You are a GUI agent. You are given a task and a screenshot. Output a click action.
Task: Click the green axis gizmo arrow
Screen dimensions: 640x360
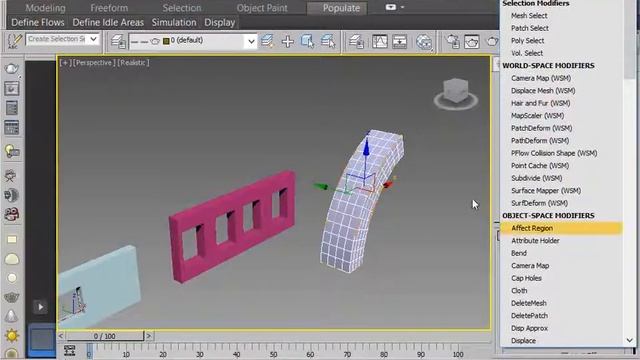(x=320, y=186)
